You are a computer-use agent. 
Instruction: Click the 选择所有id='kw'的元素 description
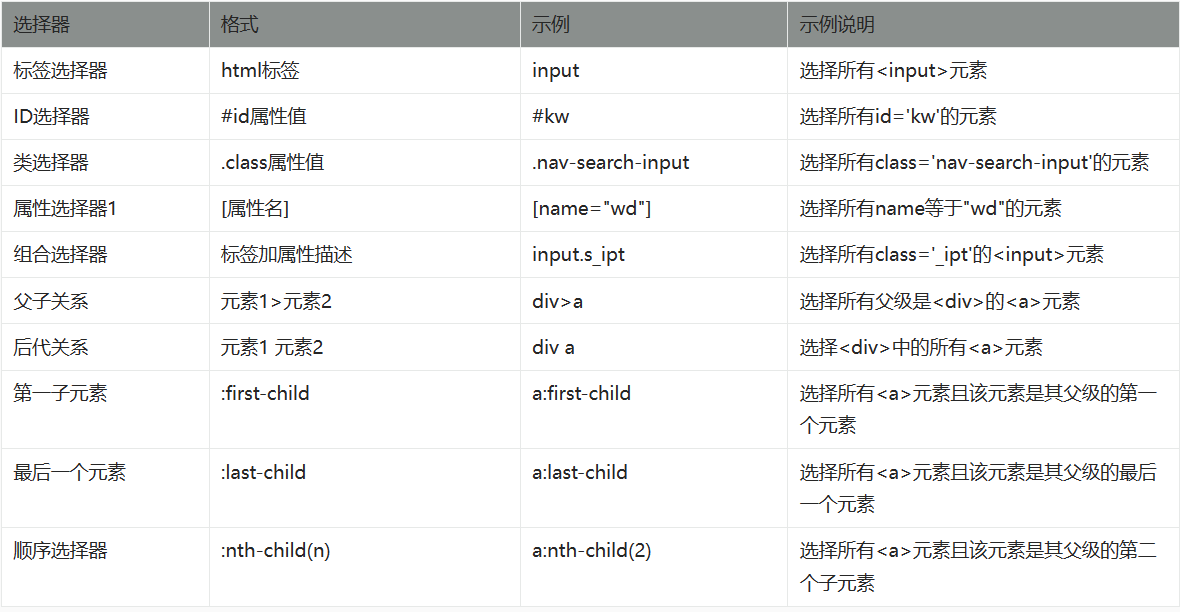897,117
